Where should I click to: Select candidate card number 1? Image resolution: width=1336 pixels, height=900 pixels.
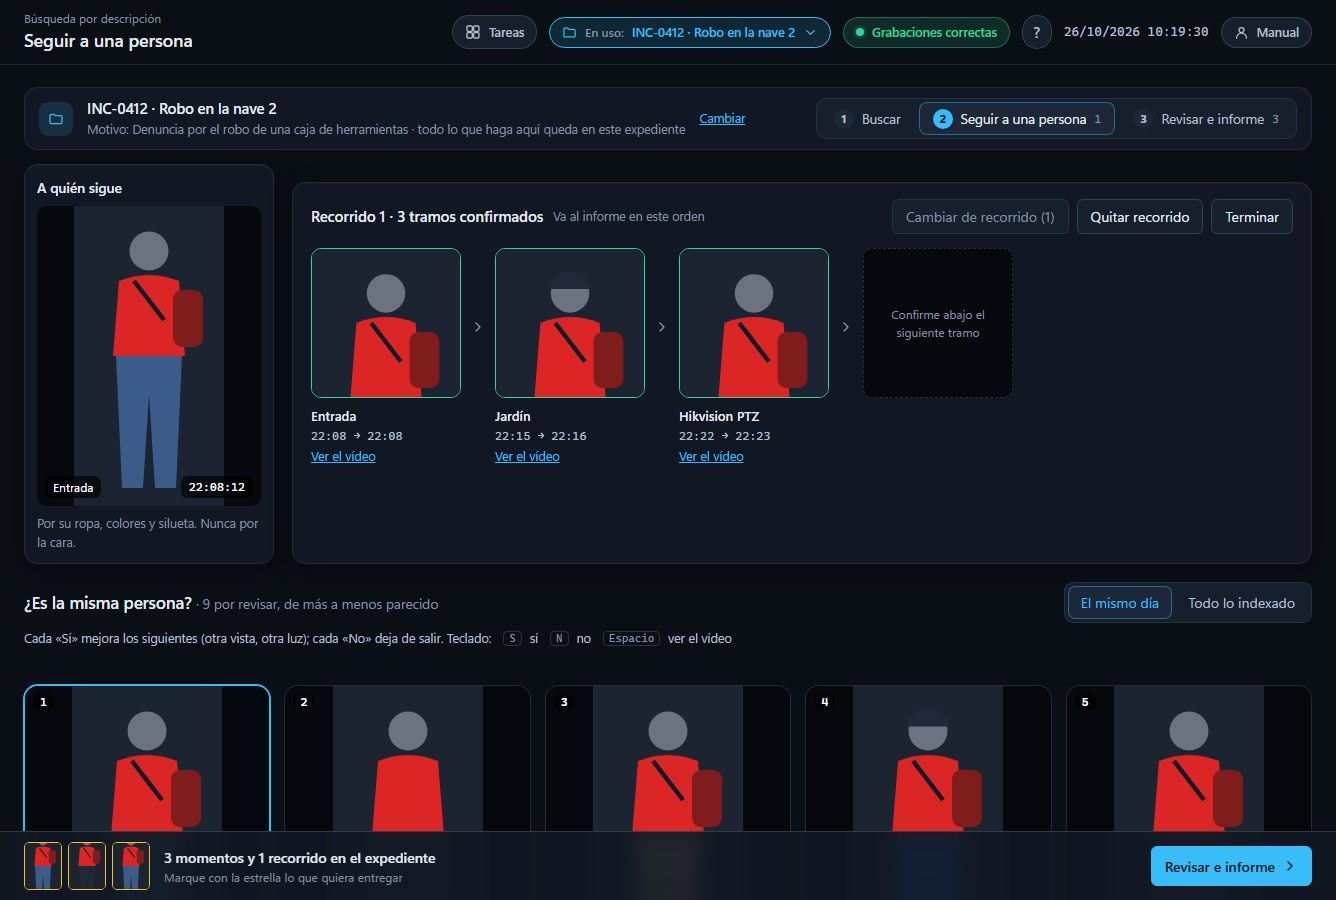pos(147,758)
